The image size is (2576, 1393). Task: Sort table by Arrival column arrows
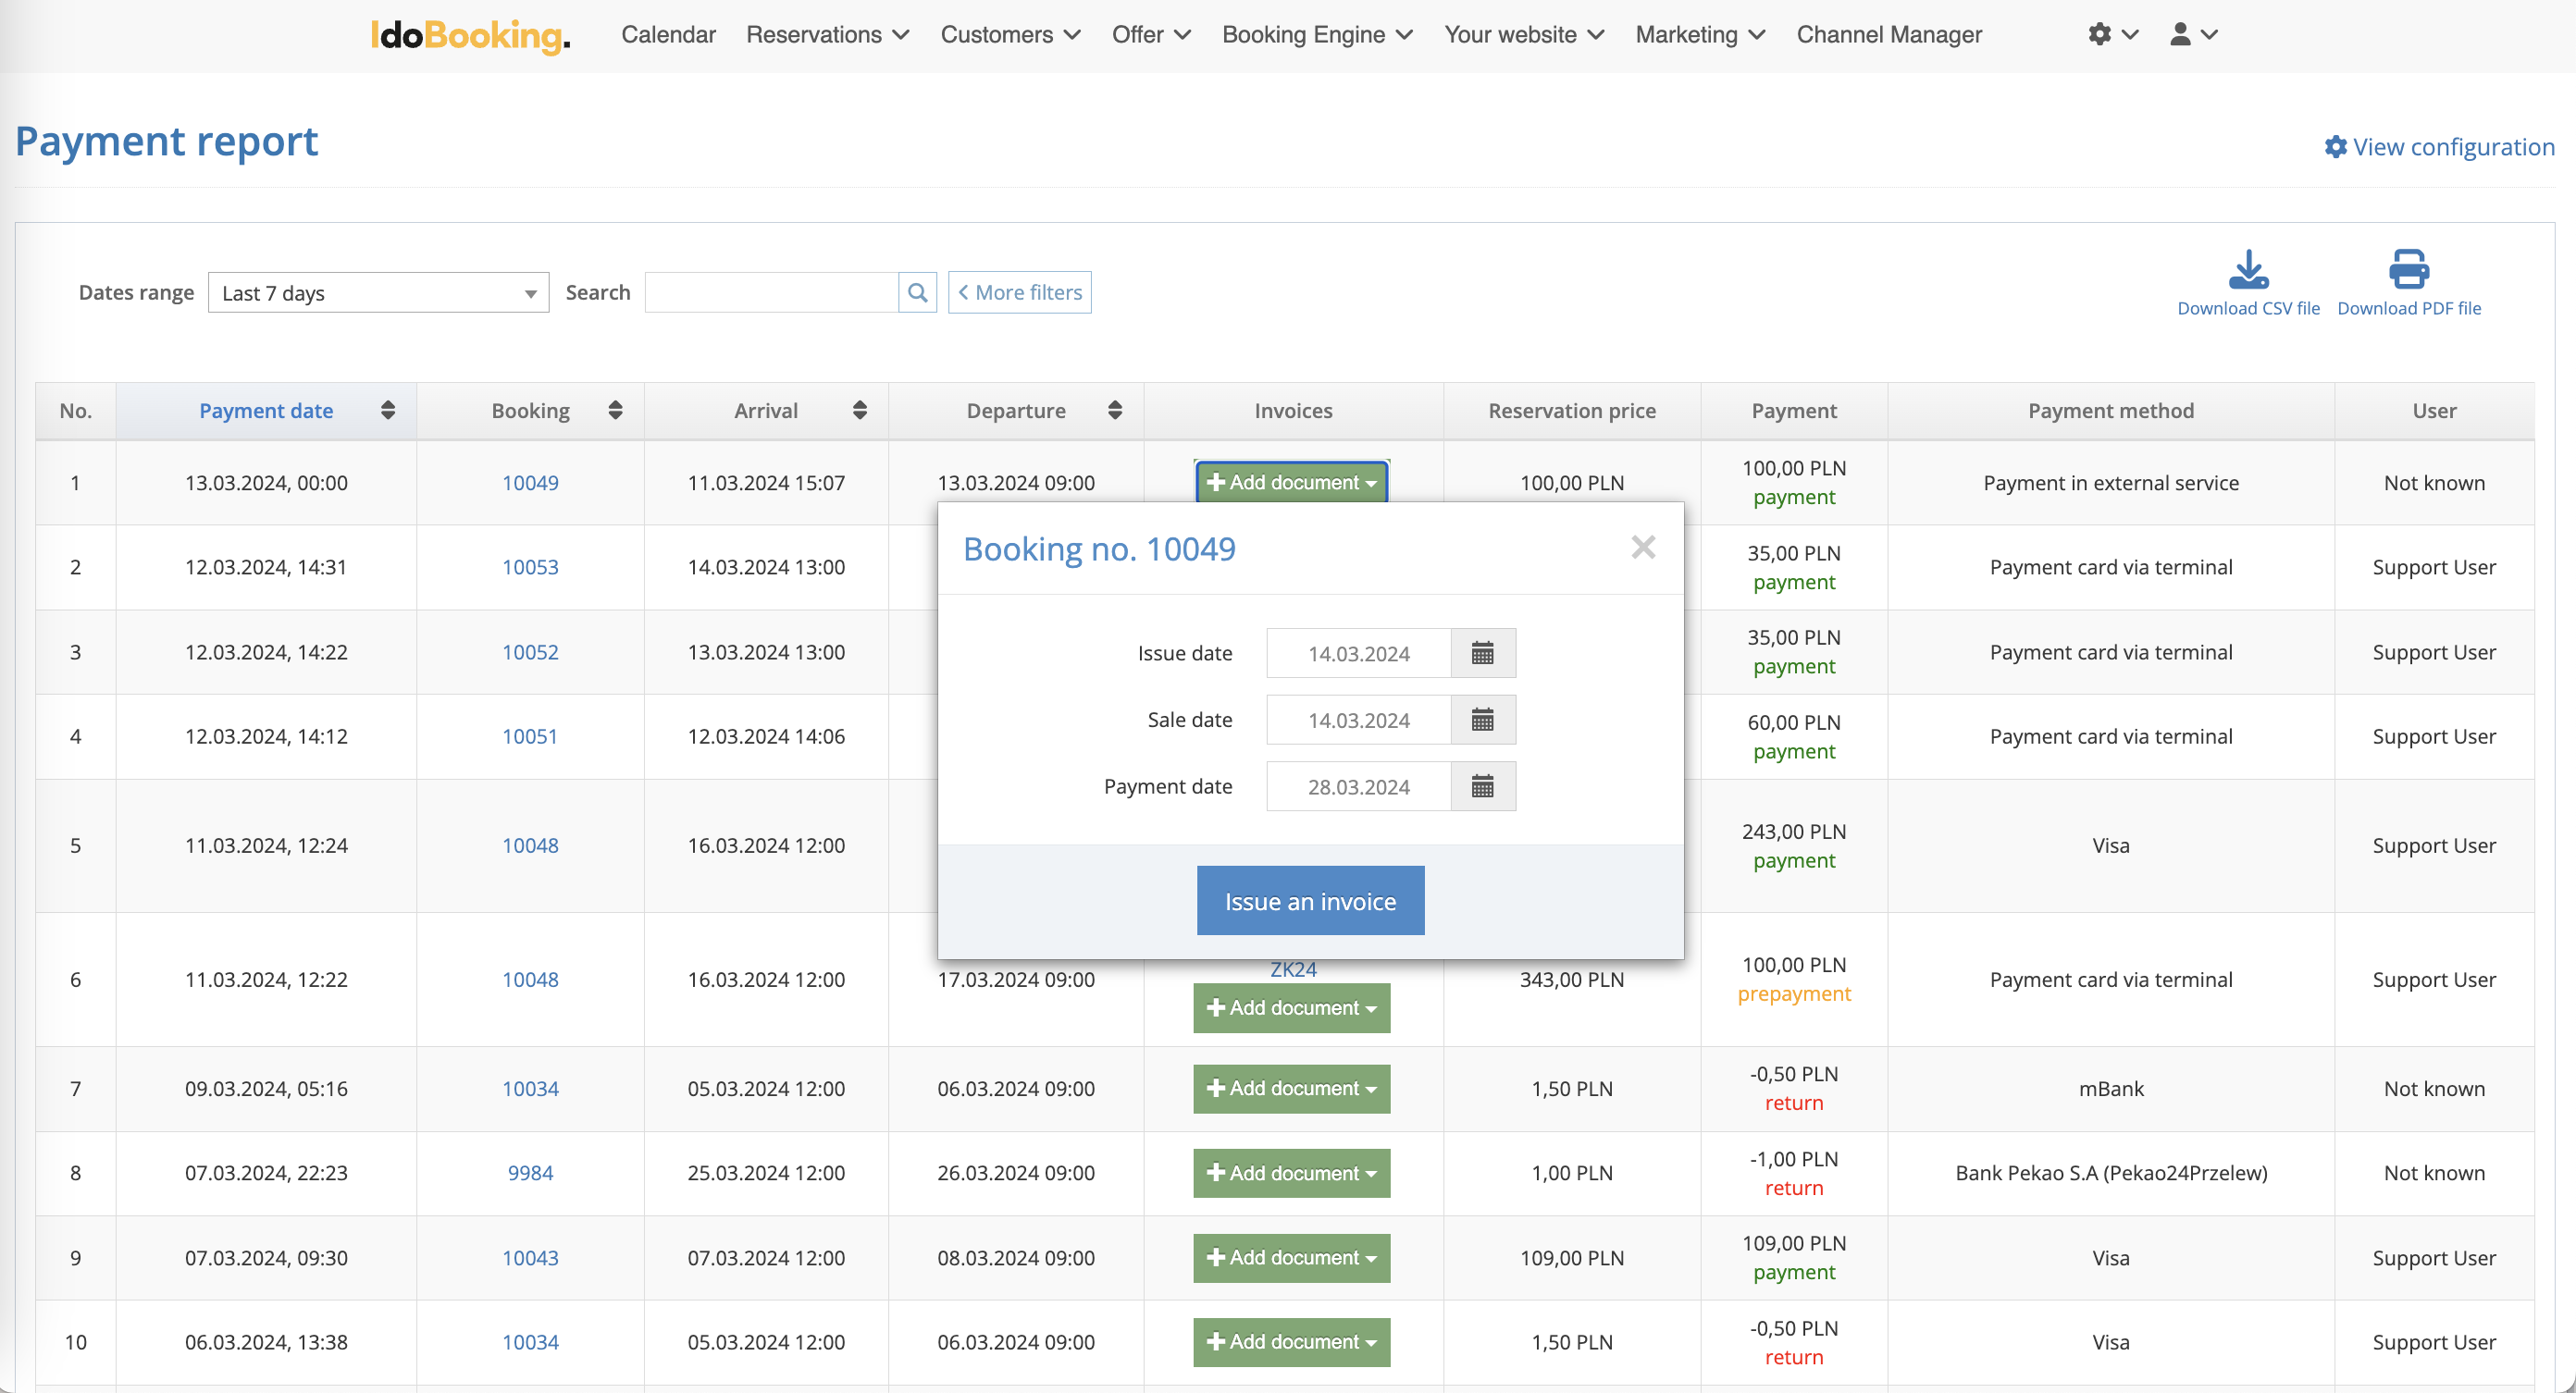859,410
